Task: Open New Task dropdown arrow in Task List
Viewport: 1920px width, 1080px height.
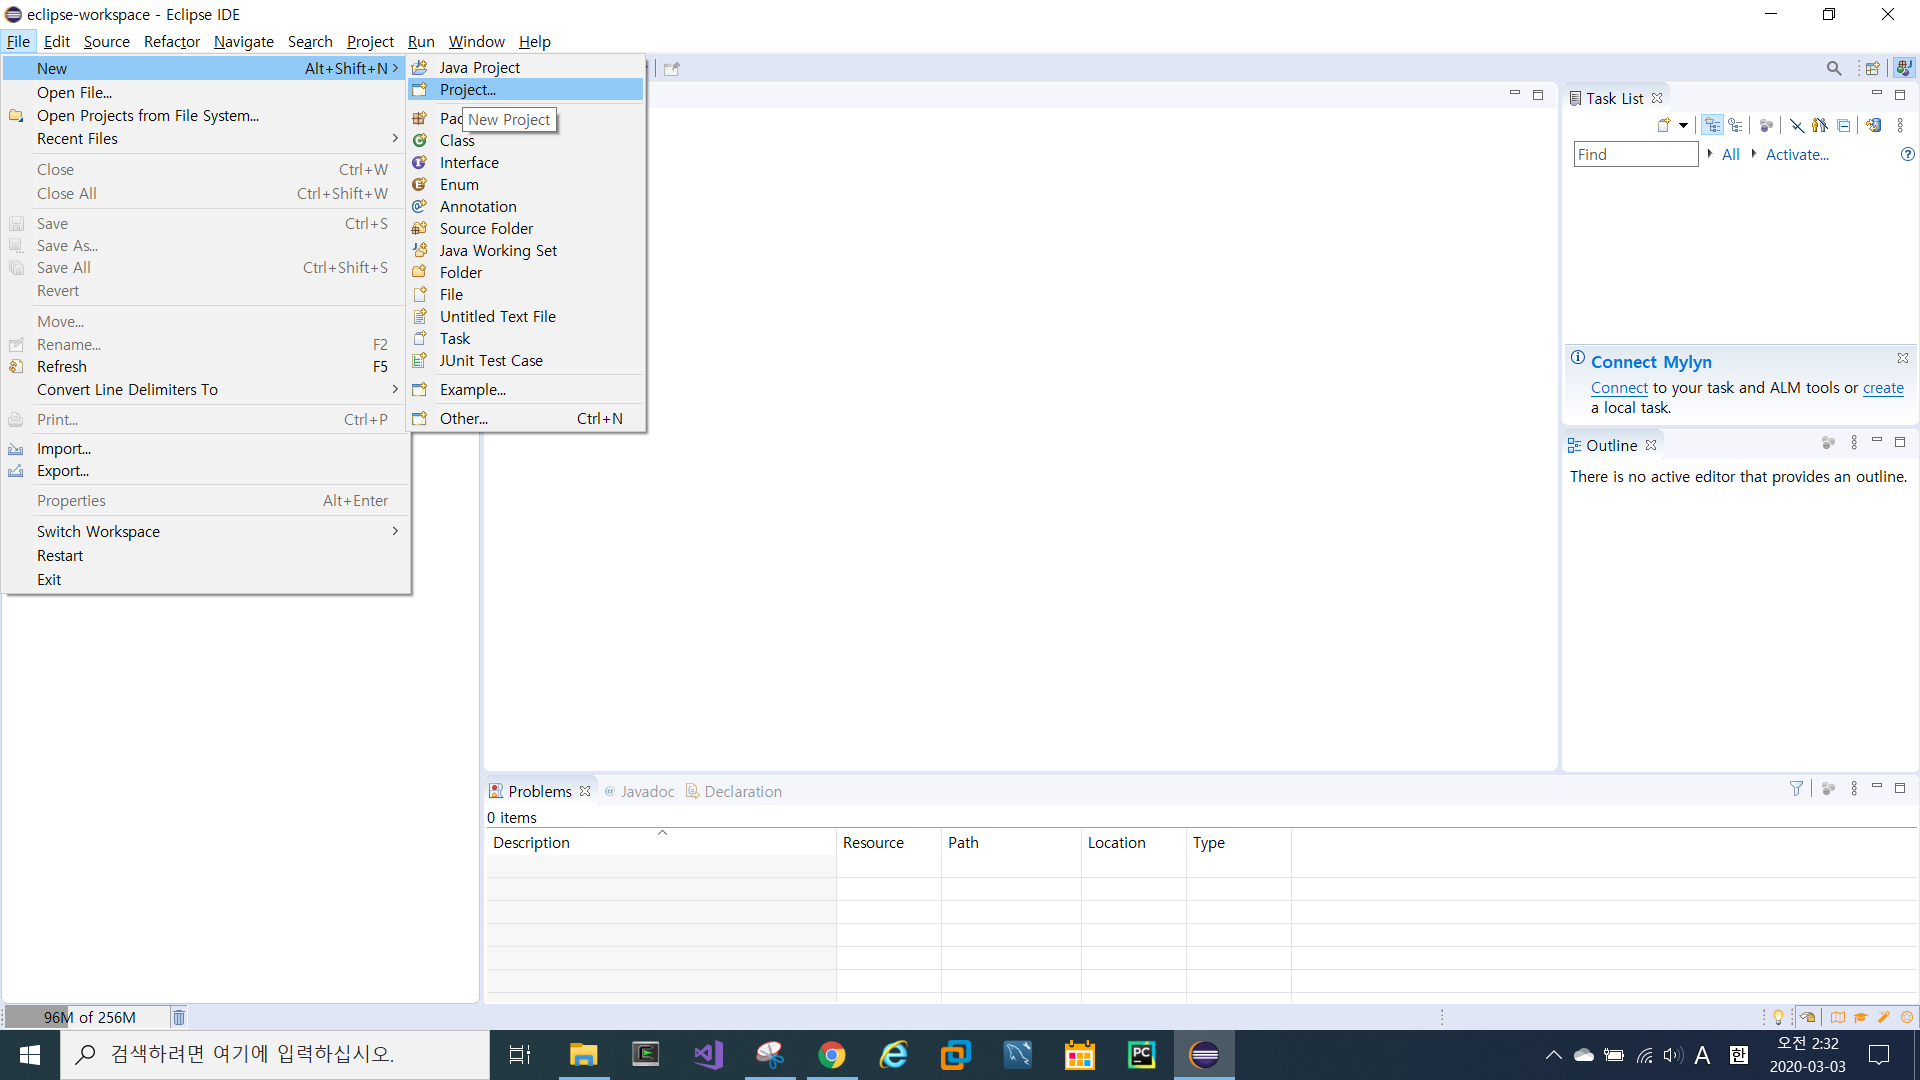Action: [x=1684, y=125]
